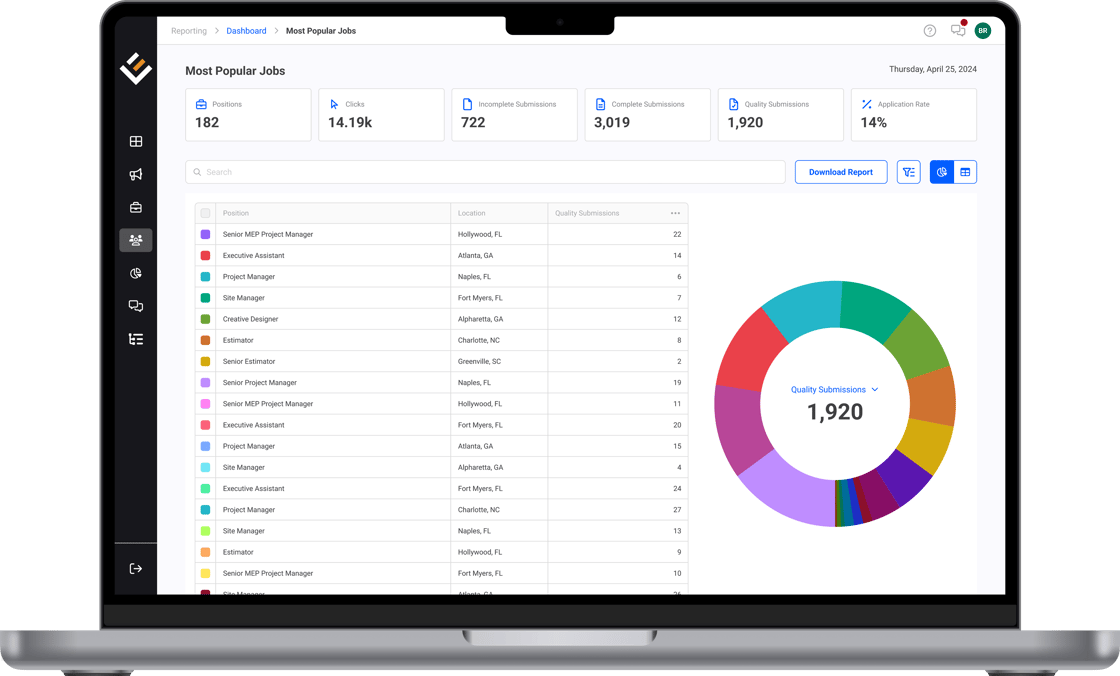The image size is (1120, 676).
Task: Open the filter options icon button
Action: [908, 172]
